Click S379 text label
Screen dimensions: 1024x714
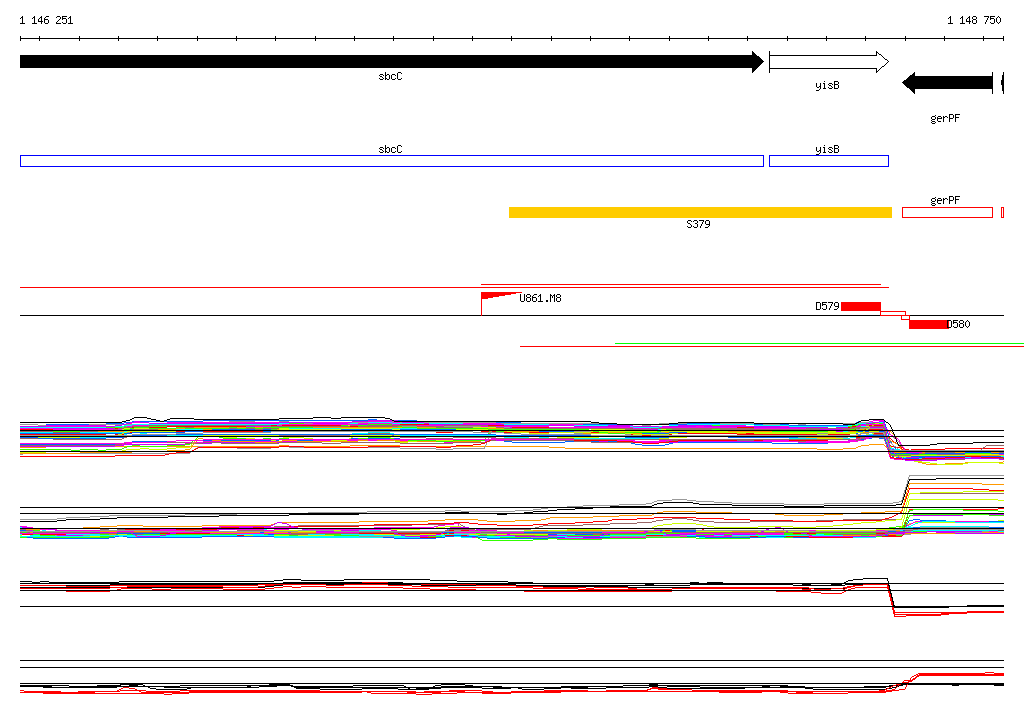pyautogui.click(x=698, y=224)
